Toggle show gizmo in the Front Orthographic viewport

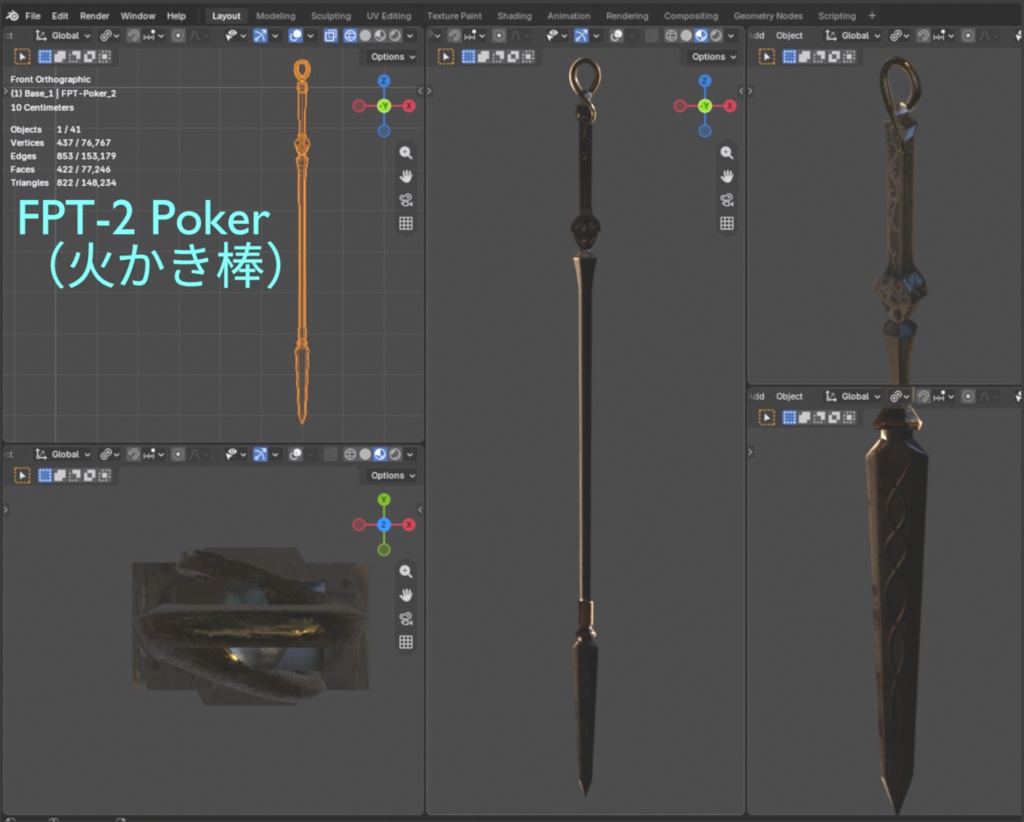point(260,36)
